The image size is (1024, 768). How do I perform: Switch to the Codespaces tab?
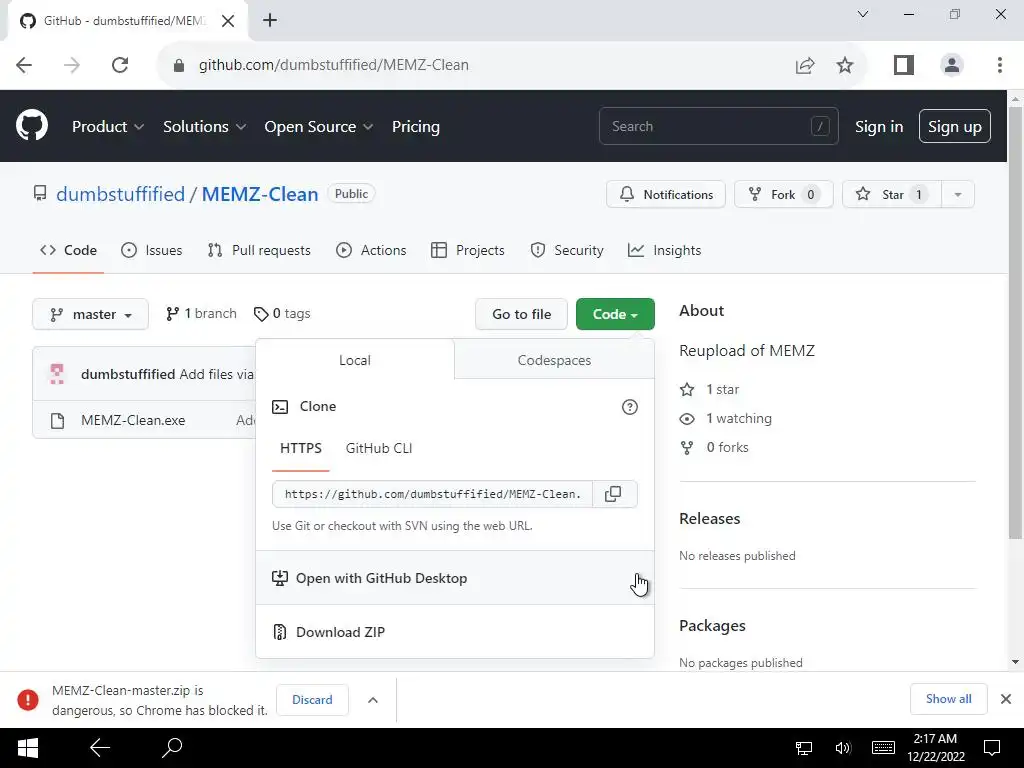pyautogui.click(x=554, y=360)
